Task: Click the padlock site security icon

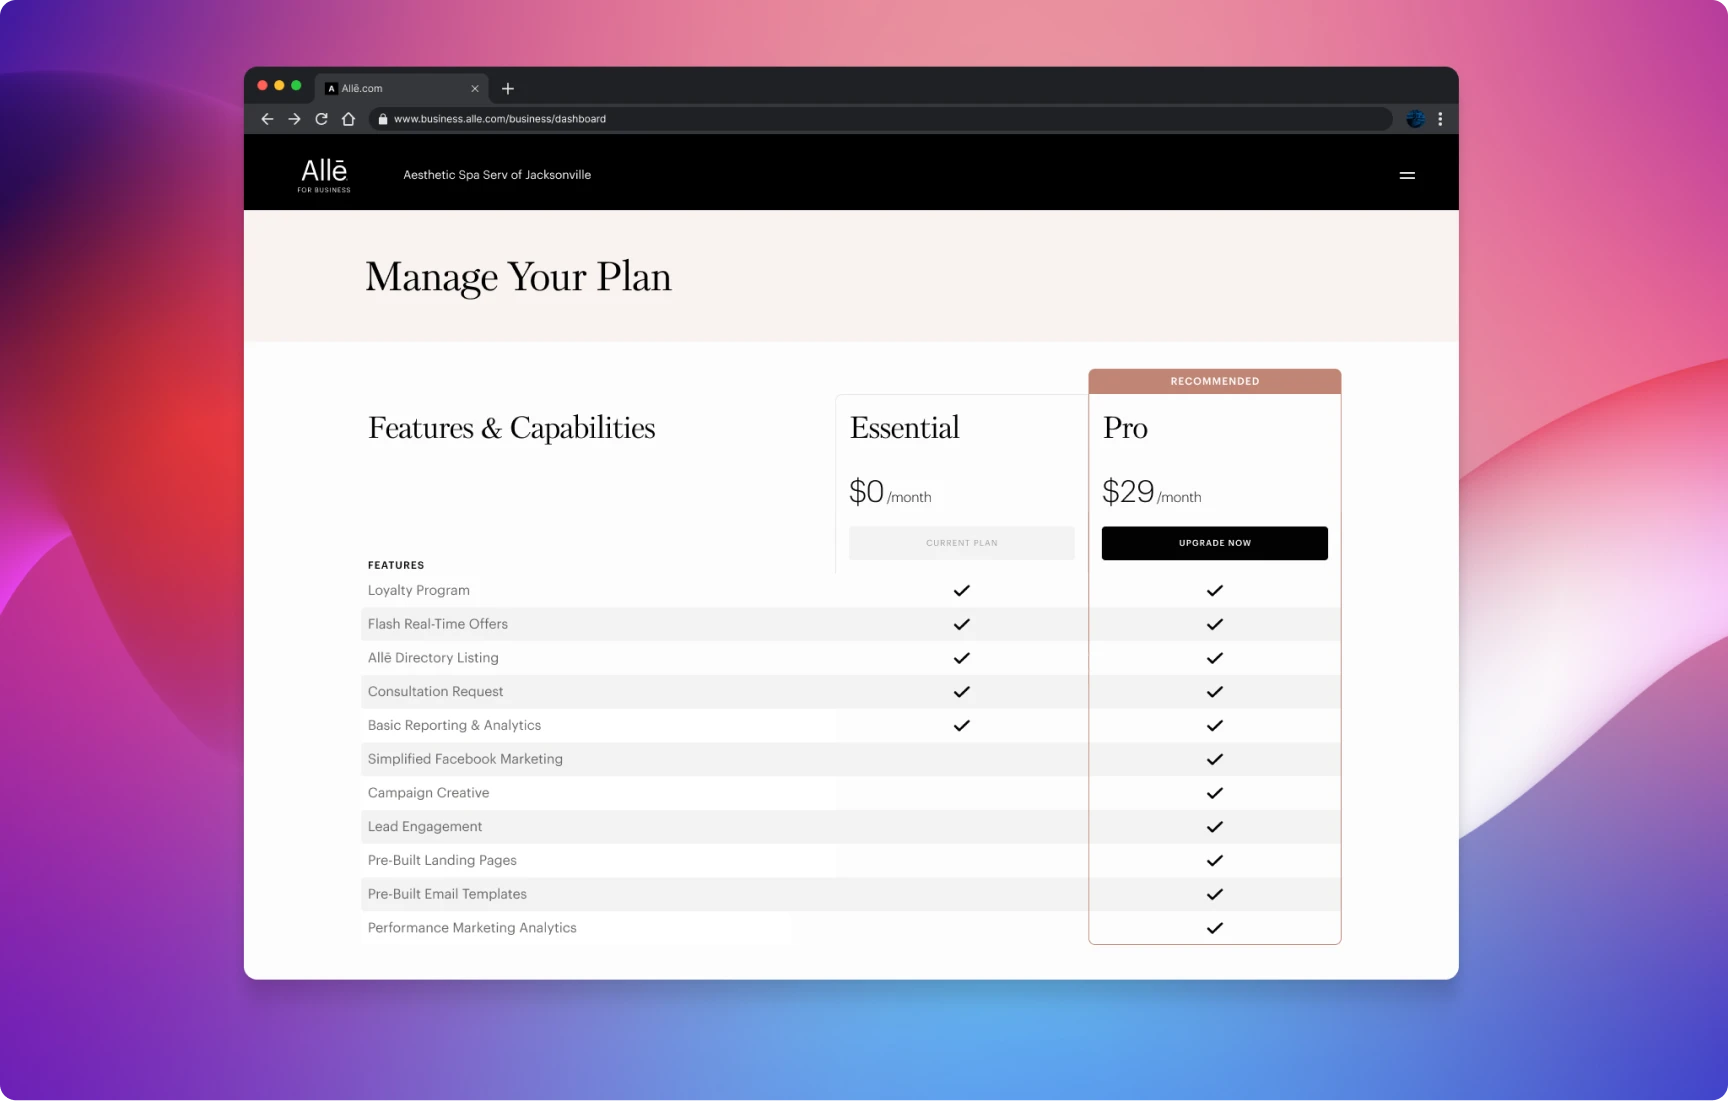Action: click(x=383, y=119)
